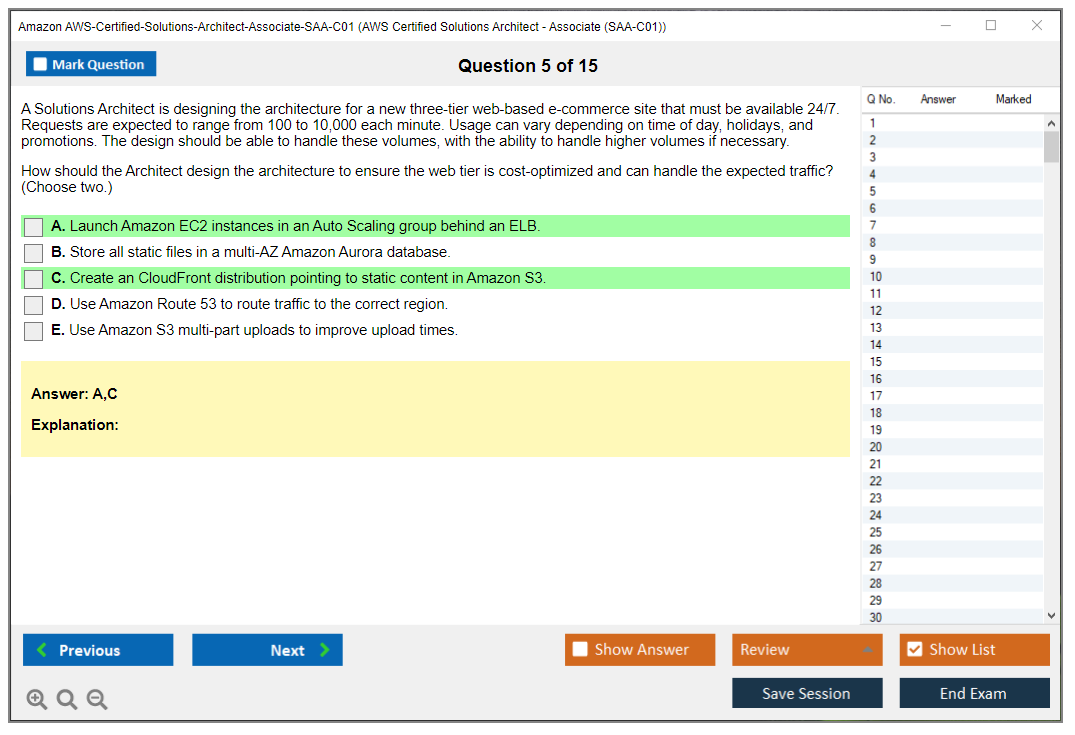Uncheck the Show List toggle
This screenshot has height=735, width=1075.
(x=914, y=650)
